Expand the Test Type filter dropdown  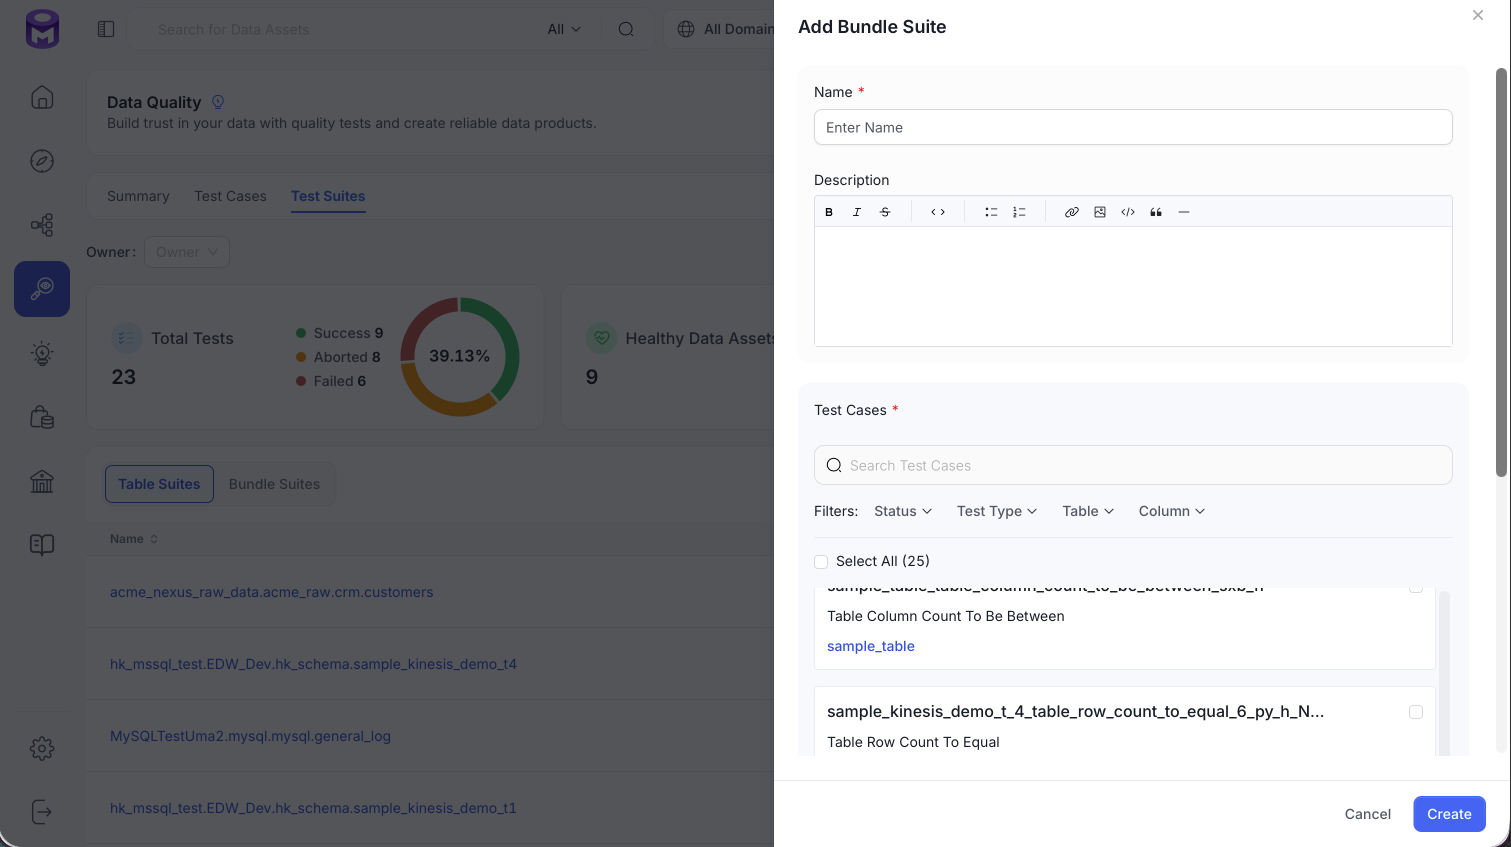click(997, 511)
